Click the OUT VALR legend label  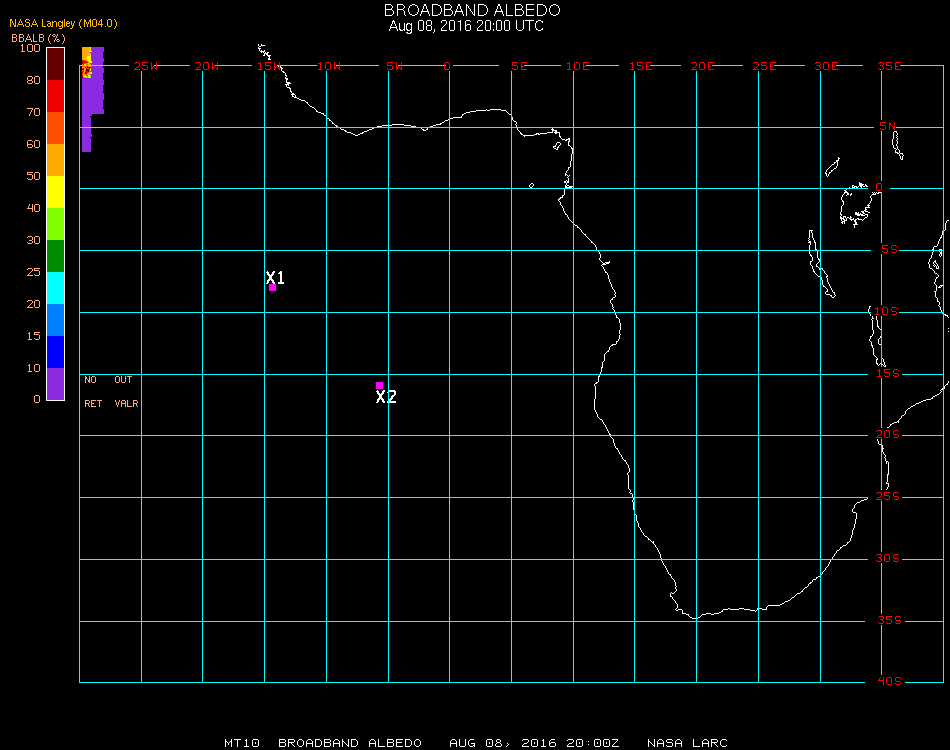(x=126, y=391)
